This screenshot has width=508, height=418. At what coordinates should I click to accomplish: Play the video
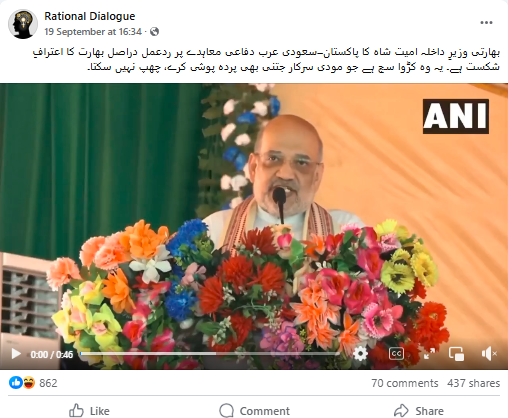16,354
